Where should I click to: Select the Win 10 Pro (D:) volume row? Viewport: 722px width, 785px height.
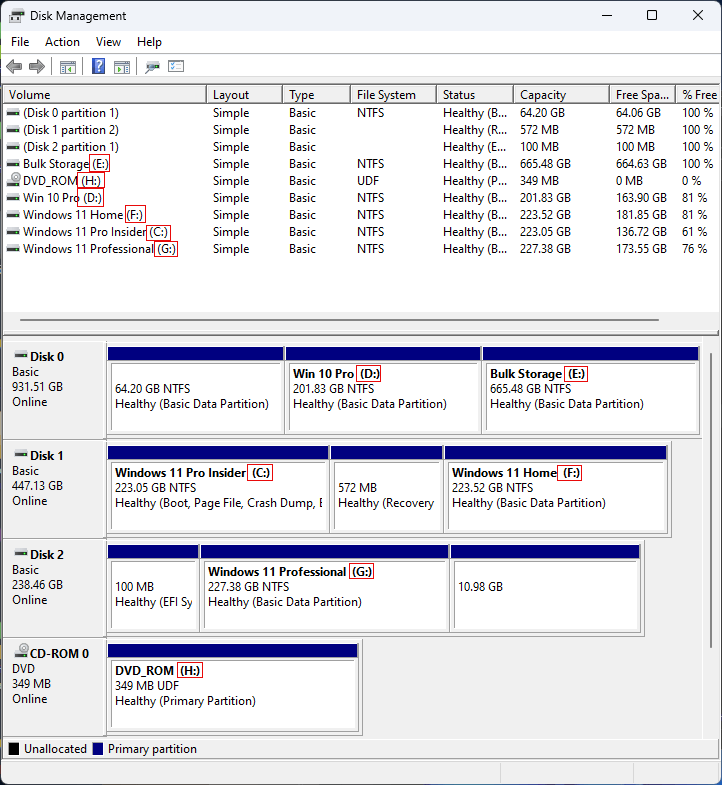click(x=361, y=198)
